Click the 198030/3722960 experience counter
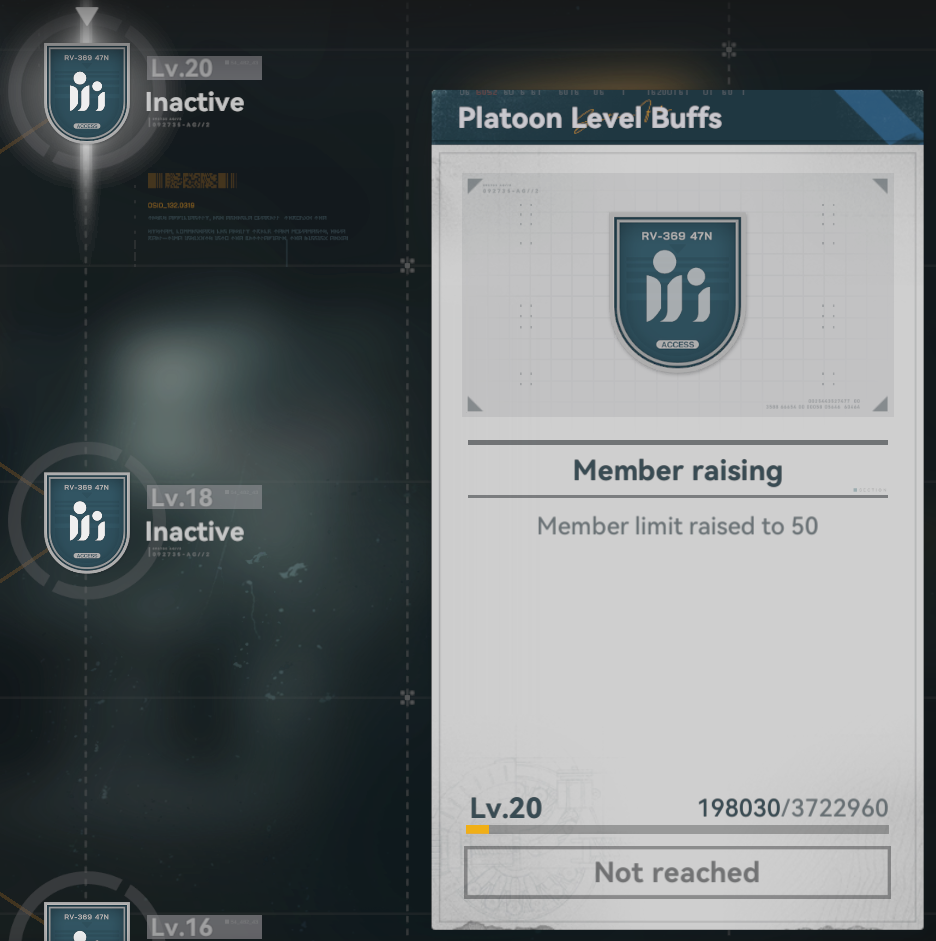This screenshot has height=941, width=936. [x=793, y=808]
